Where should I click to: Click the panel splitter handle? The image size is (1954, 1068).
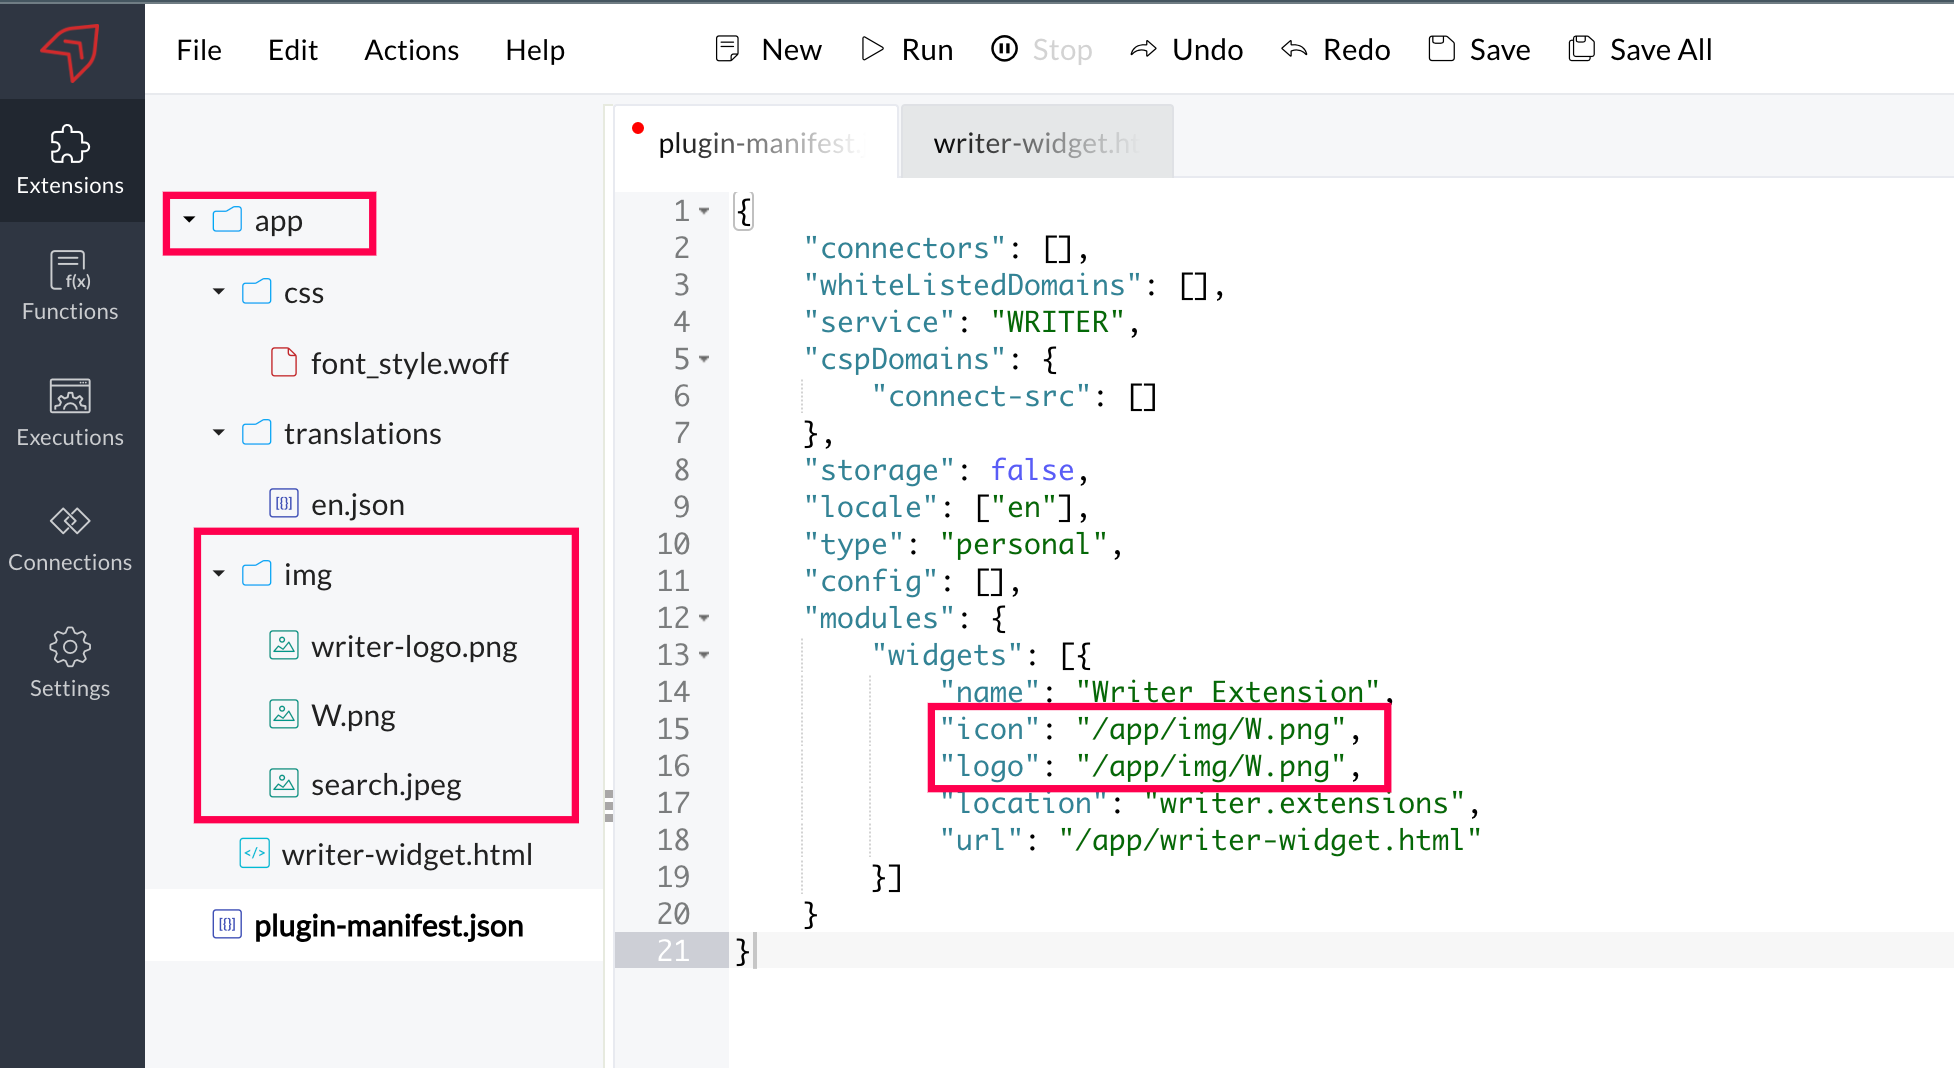pyautogui.click(x=608, y=805)
